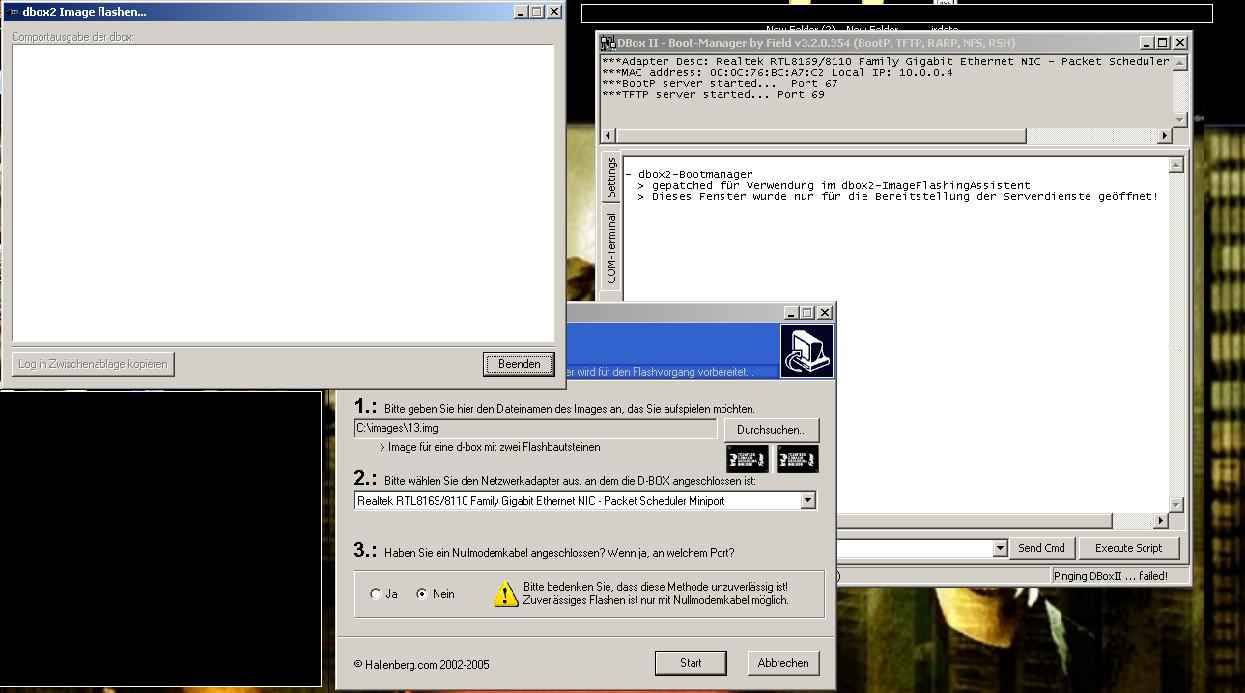Click the Boot-Manager command input field
The height and width of the screenshot is (693, 1245).
(x=915, y=548)
